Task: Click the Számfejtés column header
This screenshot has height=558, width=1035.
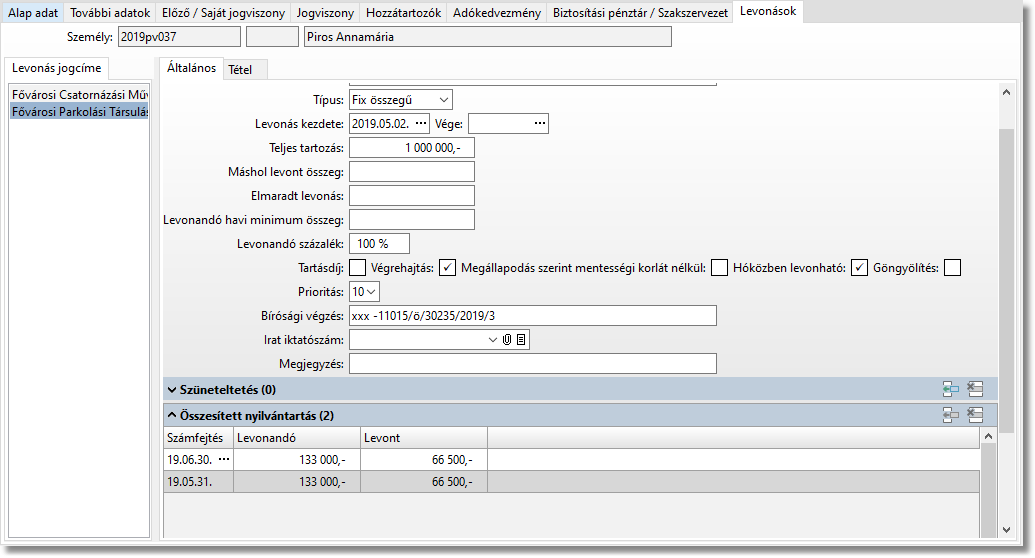Action: click(198, 438)
